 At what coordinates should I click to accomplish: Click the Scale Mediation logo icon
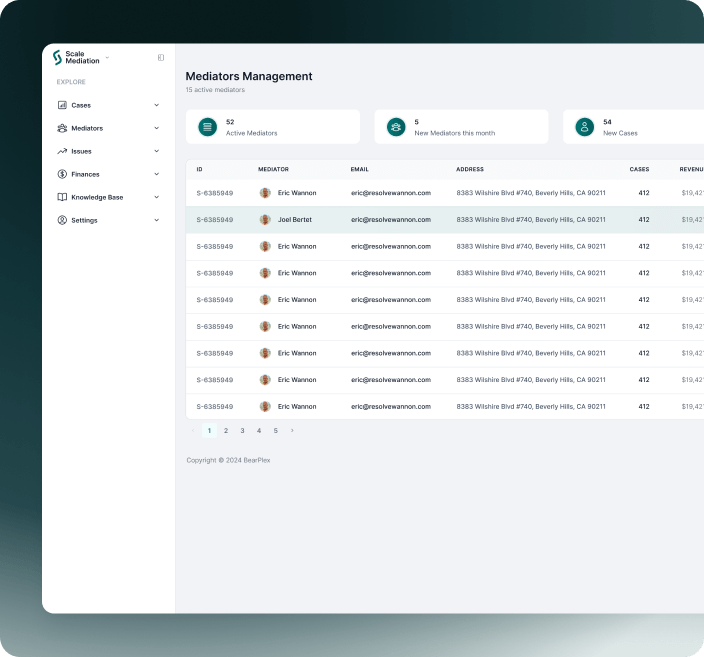(x=57, y=58)
